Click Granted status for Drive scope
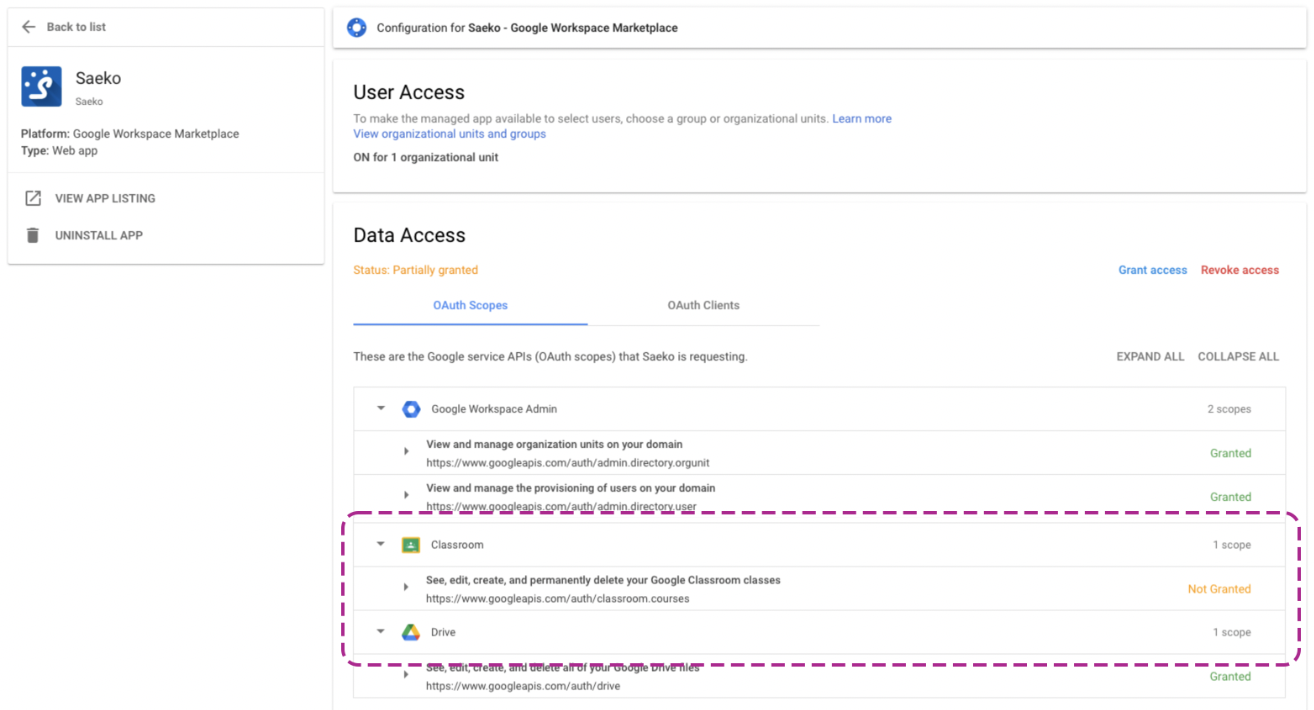The width and height of the screenshot is (1314, 710). click(x=1230, y=676)
